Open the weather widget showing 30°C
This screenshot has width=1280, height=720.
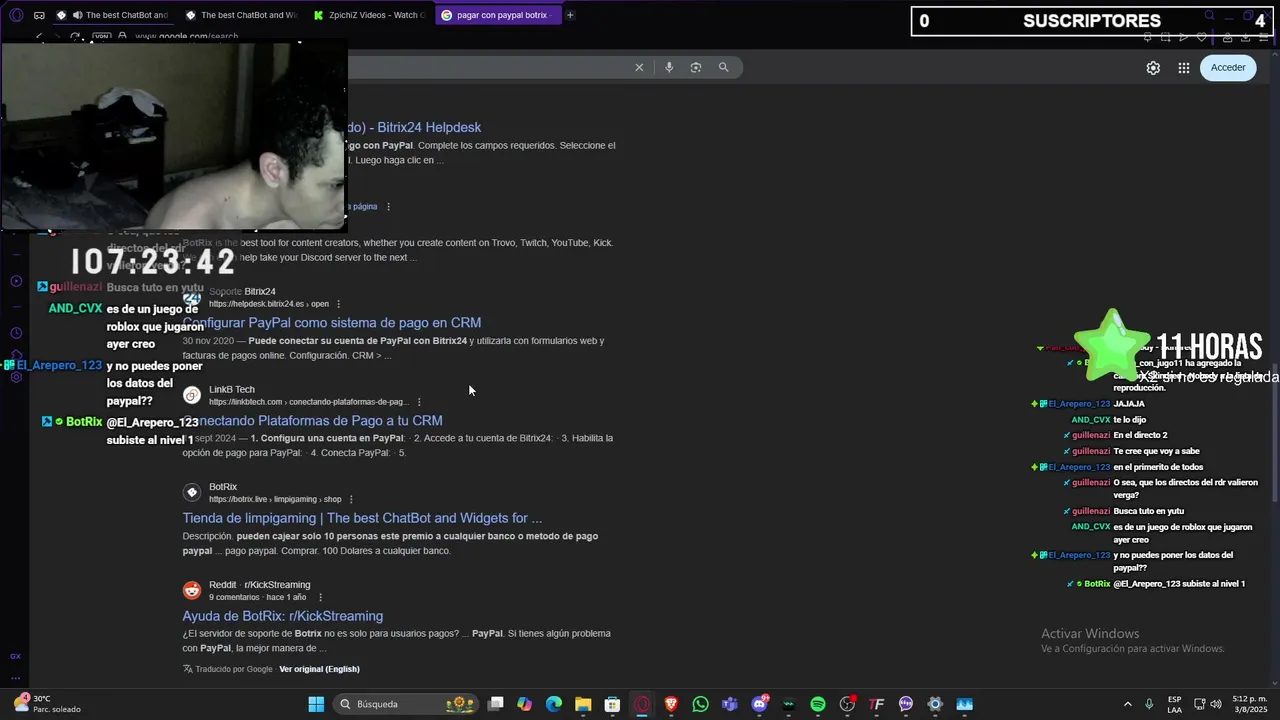[48, 704]
